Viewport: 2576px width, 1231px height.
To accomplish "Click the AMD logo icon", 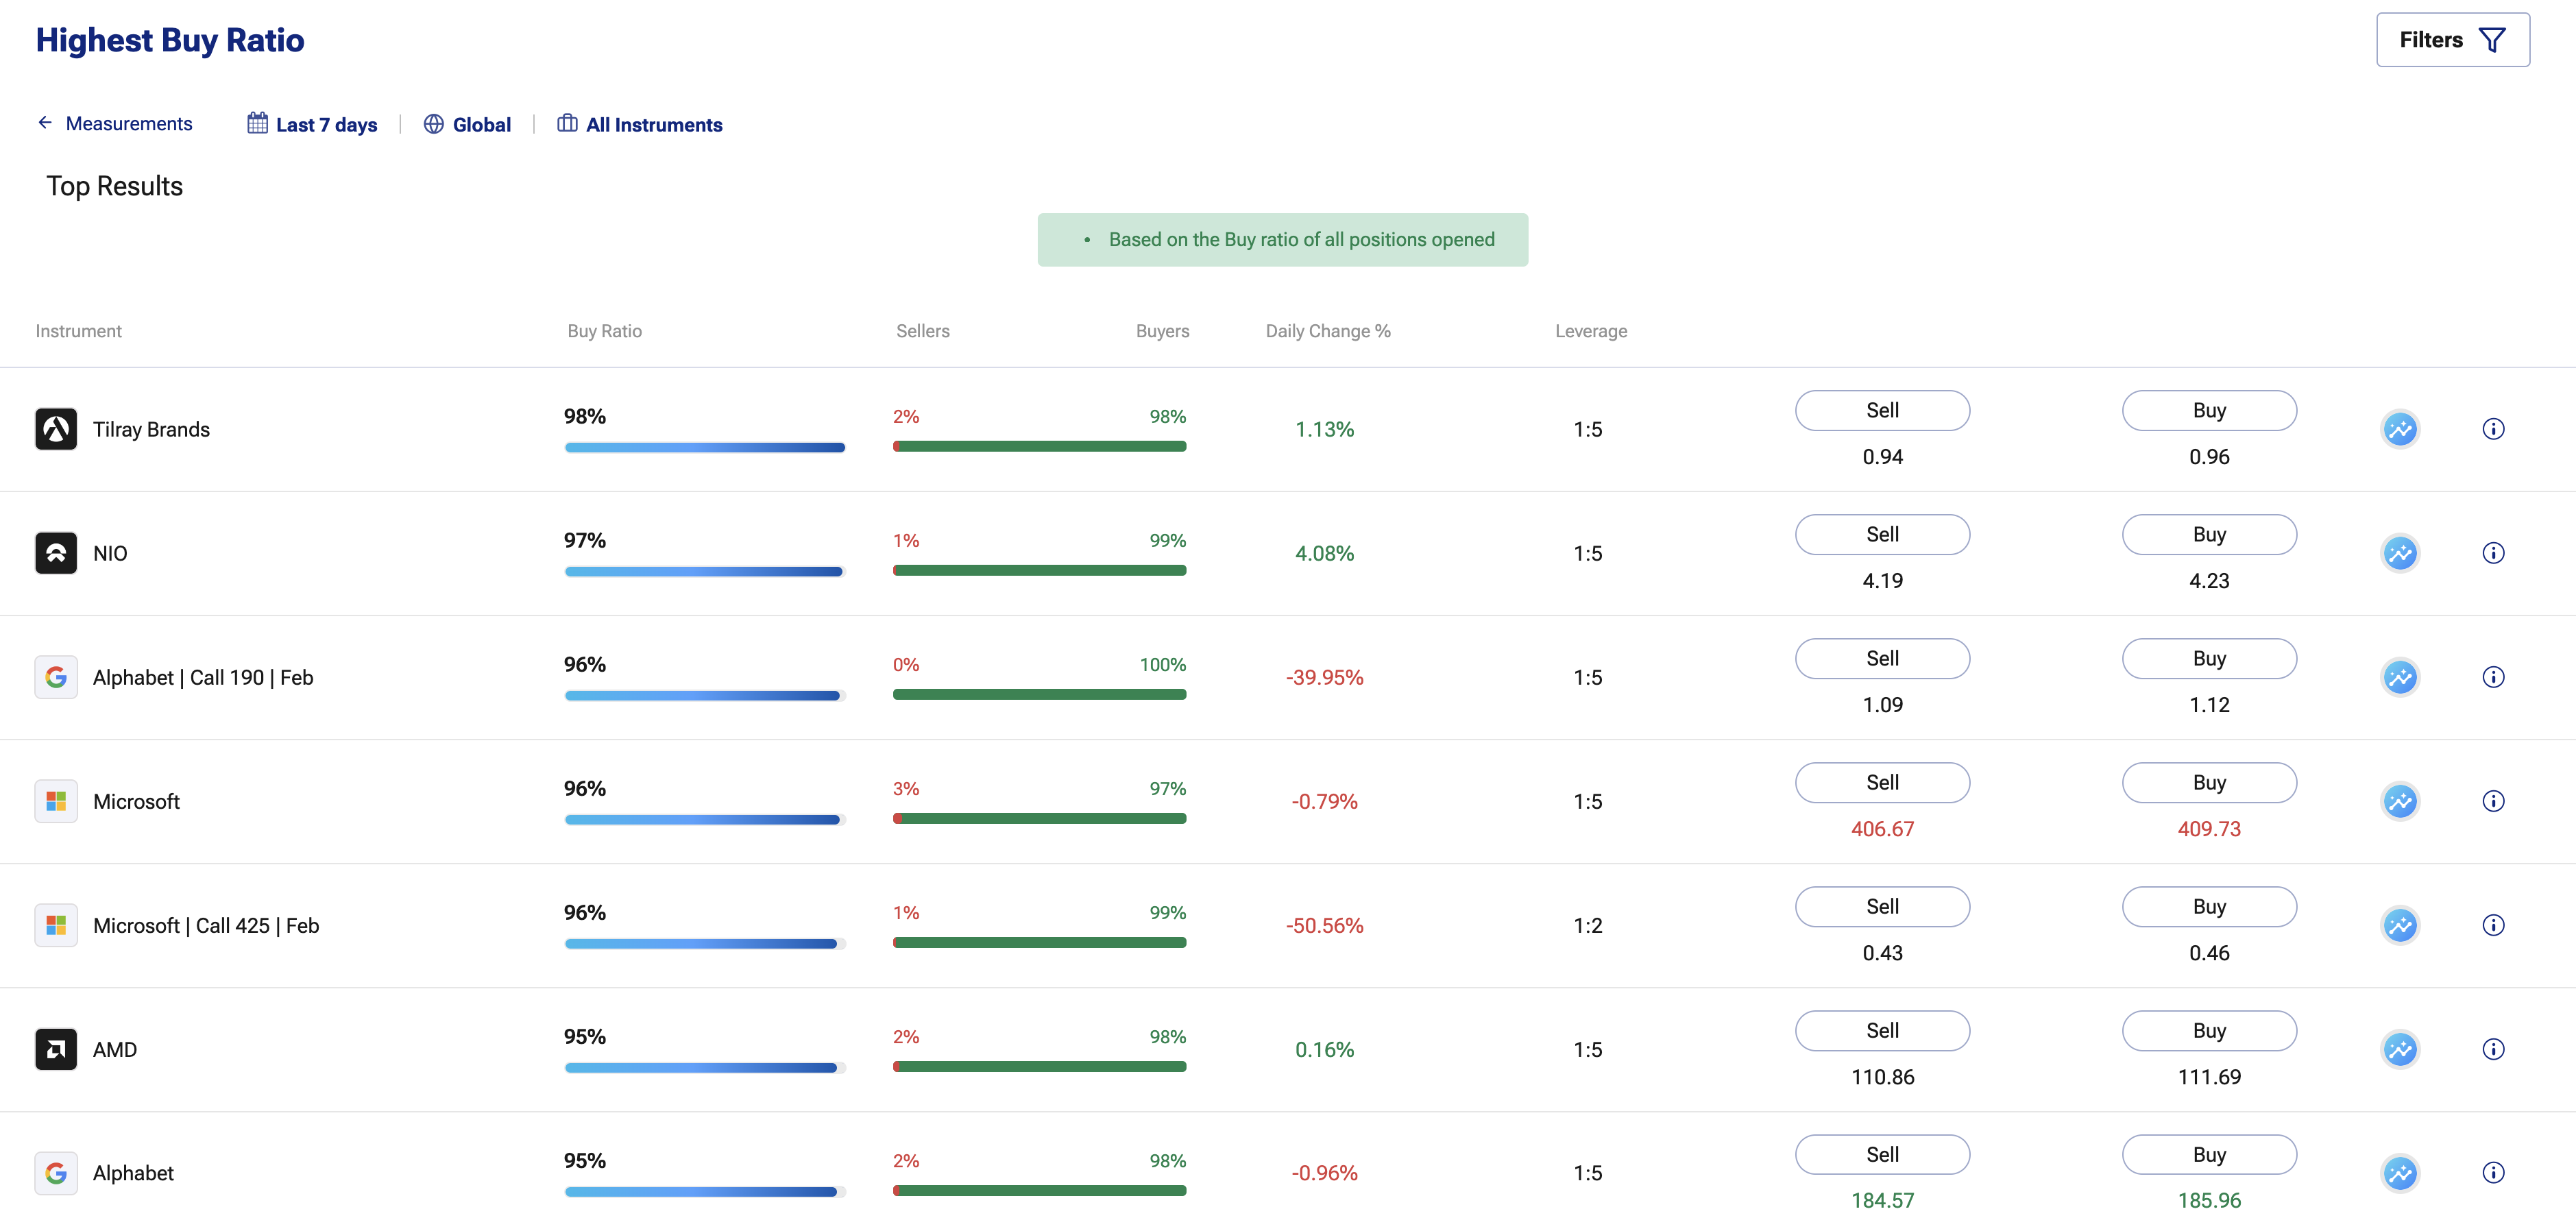I will coord(56,1049).
